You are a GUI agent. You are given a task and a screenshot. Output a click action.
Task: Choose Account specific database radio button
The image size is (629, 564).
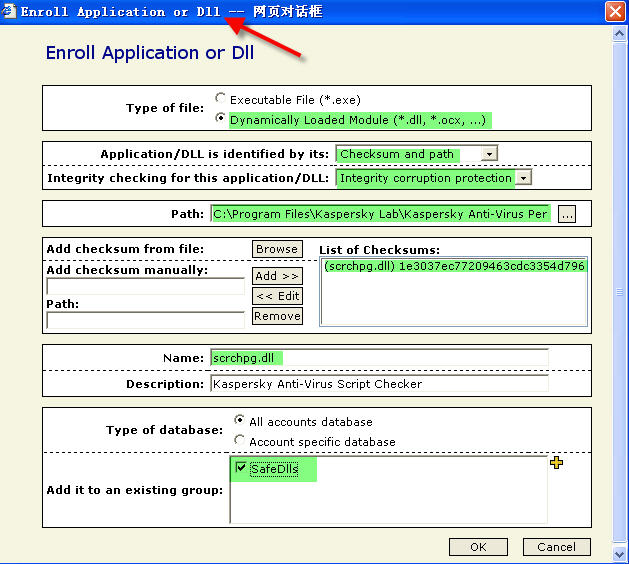(x=239, y=440)
